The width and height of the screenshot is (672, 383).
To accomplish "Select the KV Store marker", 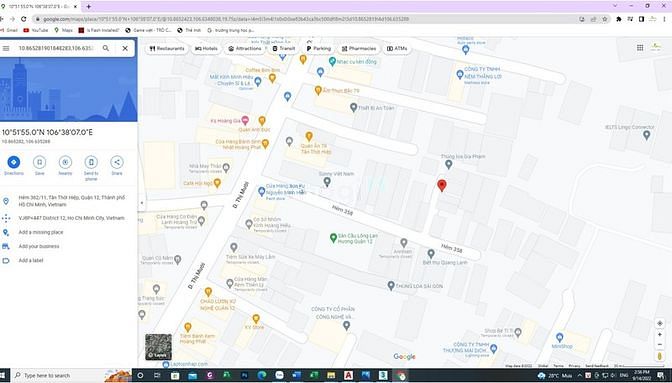I will pos(256,318).
